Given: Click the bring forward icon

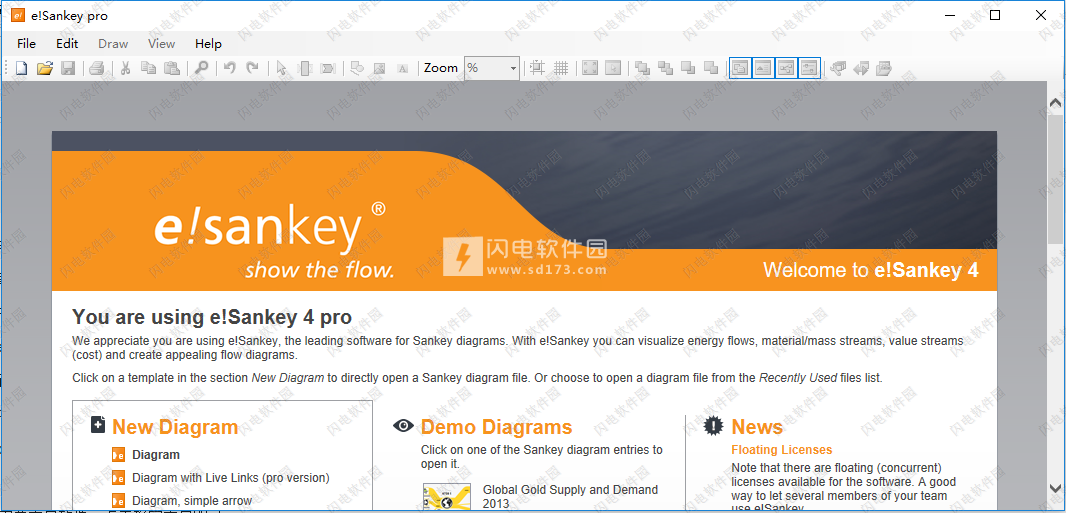Looking at the screenshot, I should (x=666, y=68).
